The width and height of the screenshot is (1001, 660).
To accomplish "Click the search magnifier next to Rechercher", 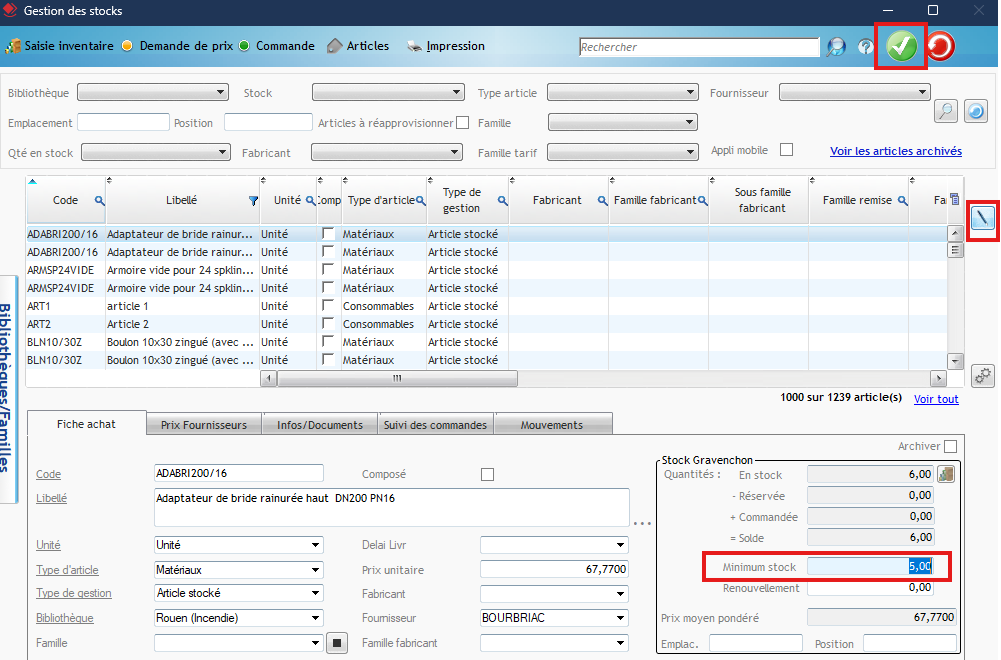I will [x=836, y=47].
